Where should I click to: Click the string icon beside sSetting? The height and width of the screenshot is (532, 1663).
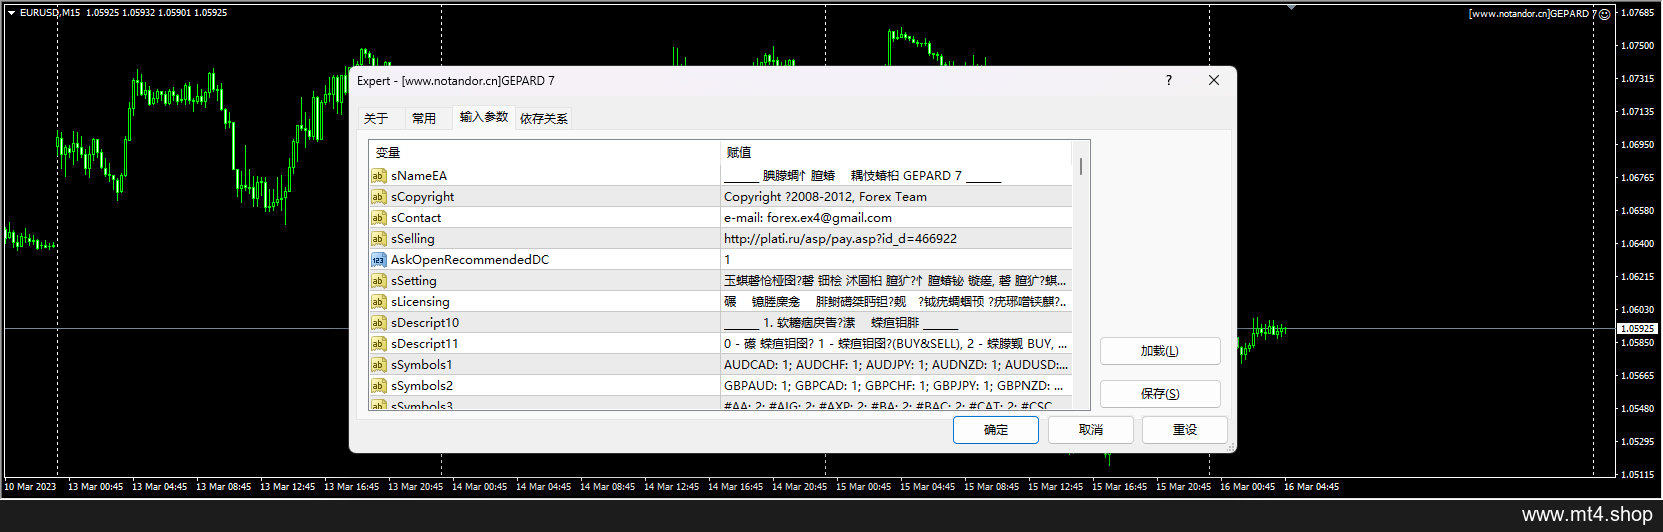378,281
